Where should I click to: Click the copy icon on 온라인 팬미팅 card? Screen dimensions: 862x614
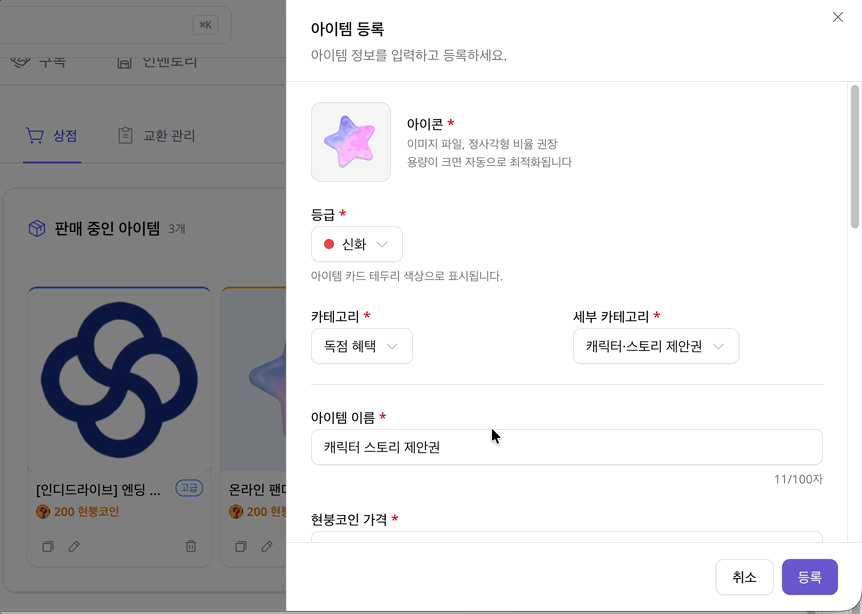coord(240,547)
